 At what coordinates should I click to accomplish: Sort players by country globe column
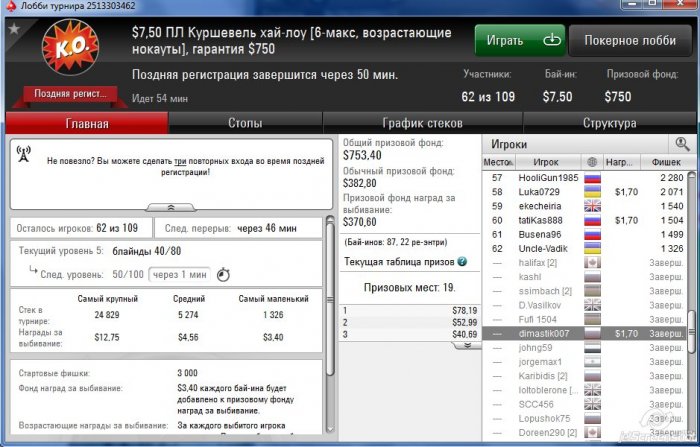(592, 162)
